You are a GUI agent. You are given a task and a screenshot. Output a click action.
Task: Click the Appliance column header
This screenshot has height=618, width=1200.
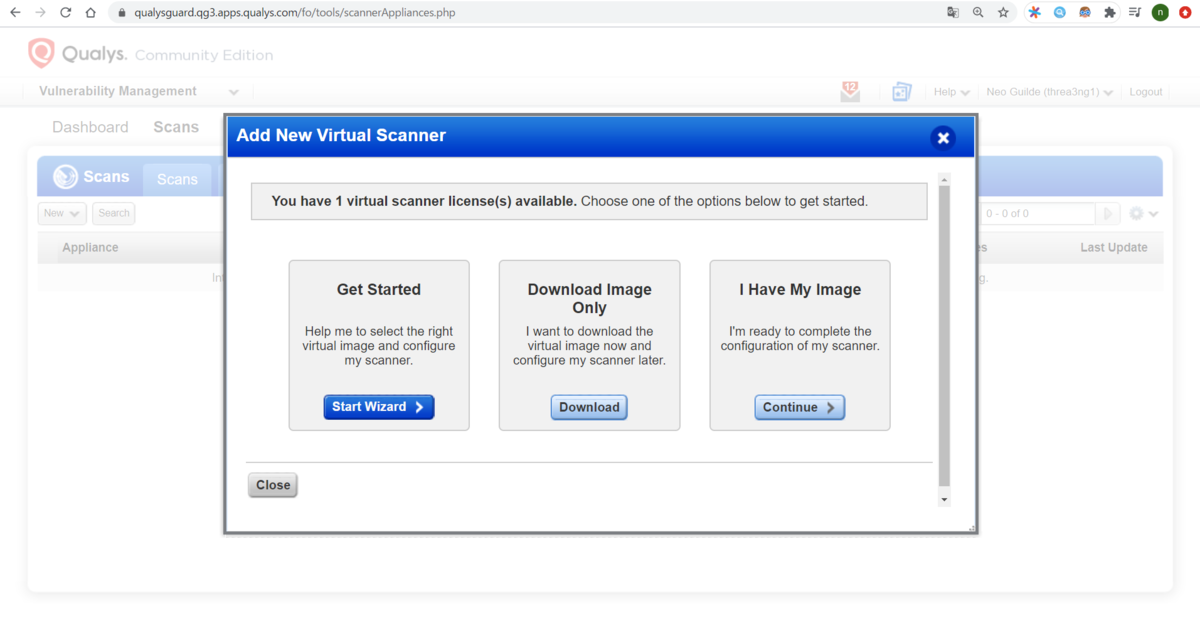click(90, 248)
